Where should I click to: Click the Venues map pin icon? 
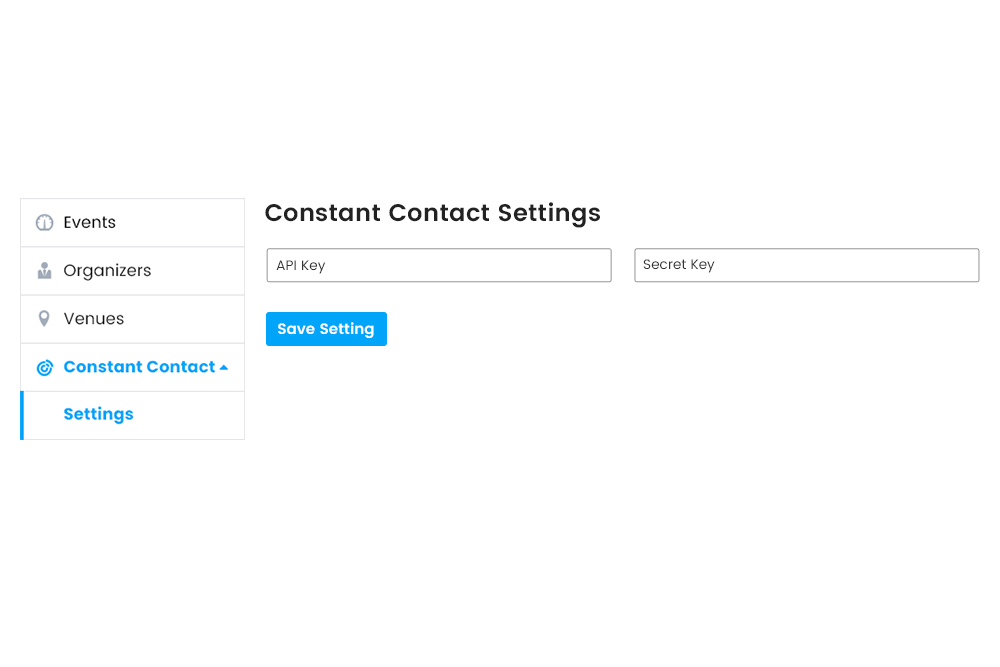44,318
